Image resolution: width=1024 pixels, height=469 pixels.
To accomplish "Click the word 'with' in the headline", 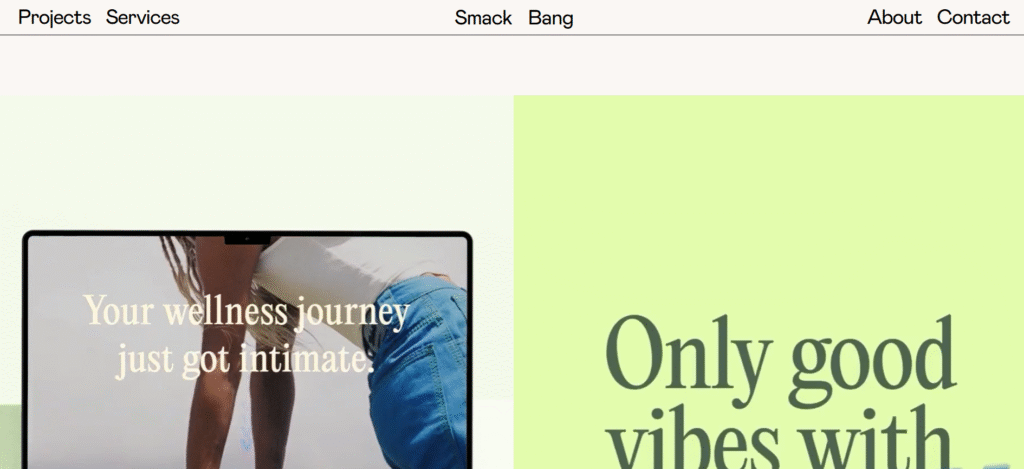I will point(875,438).
